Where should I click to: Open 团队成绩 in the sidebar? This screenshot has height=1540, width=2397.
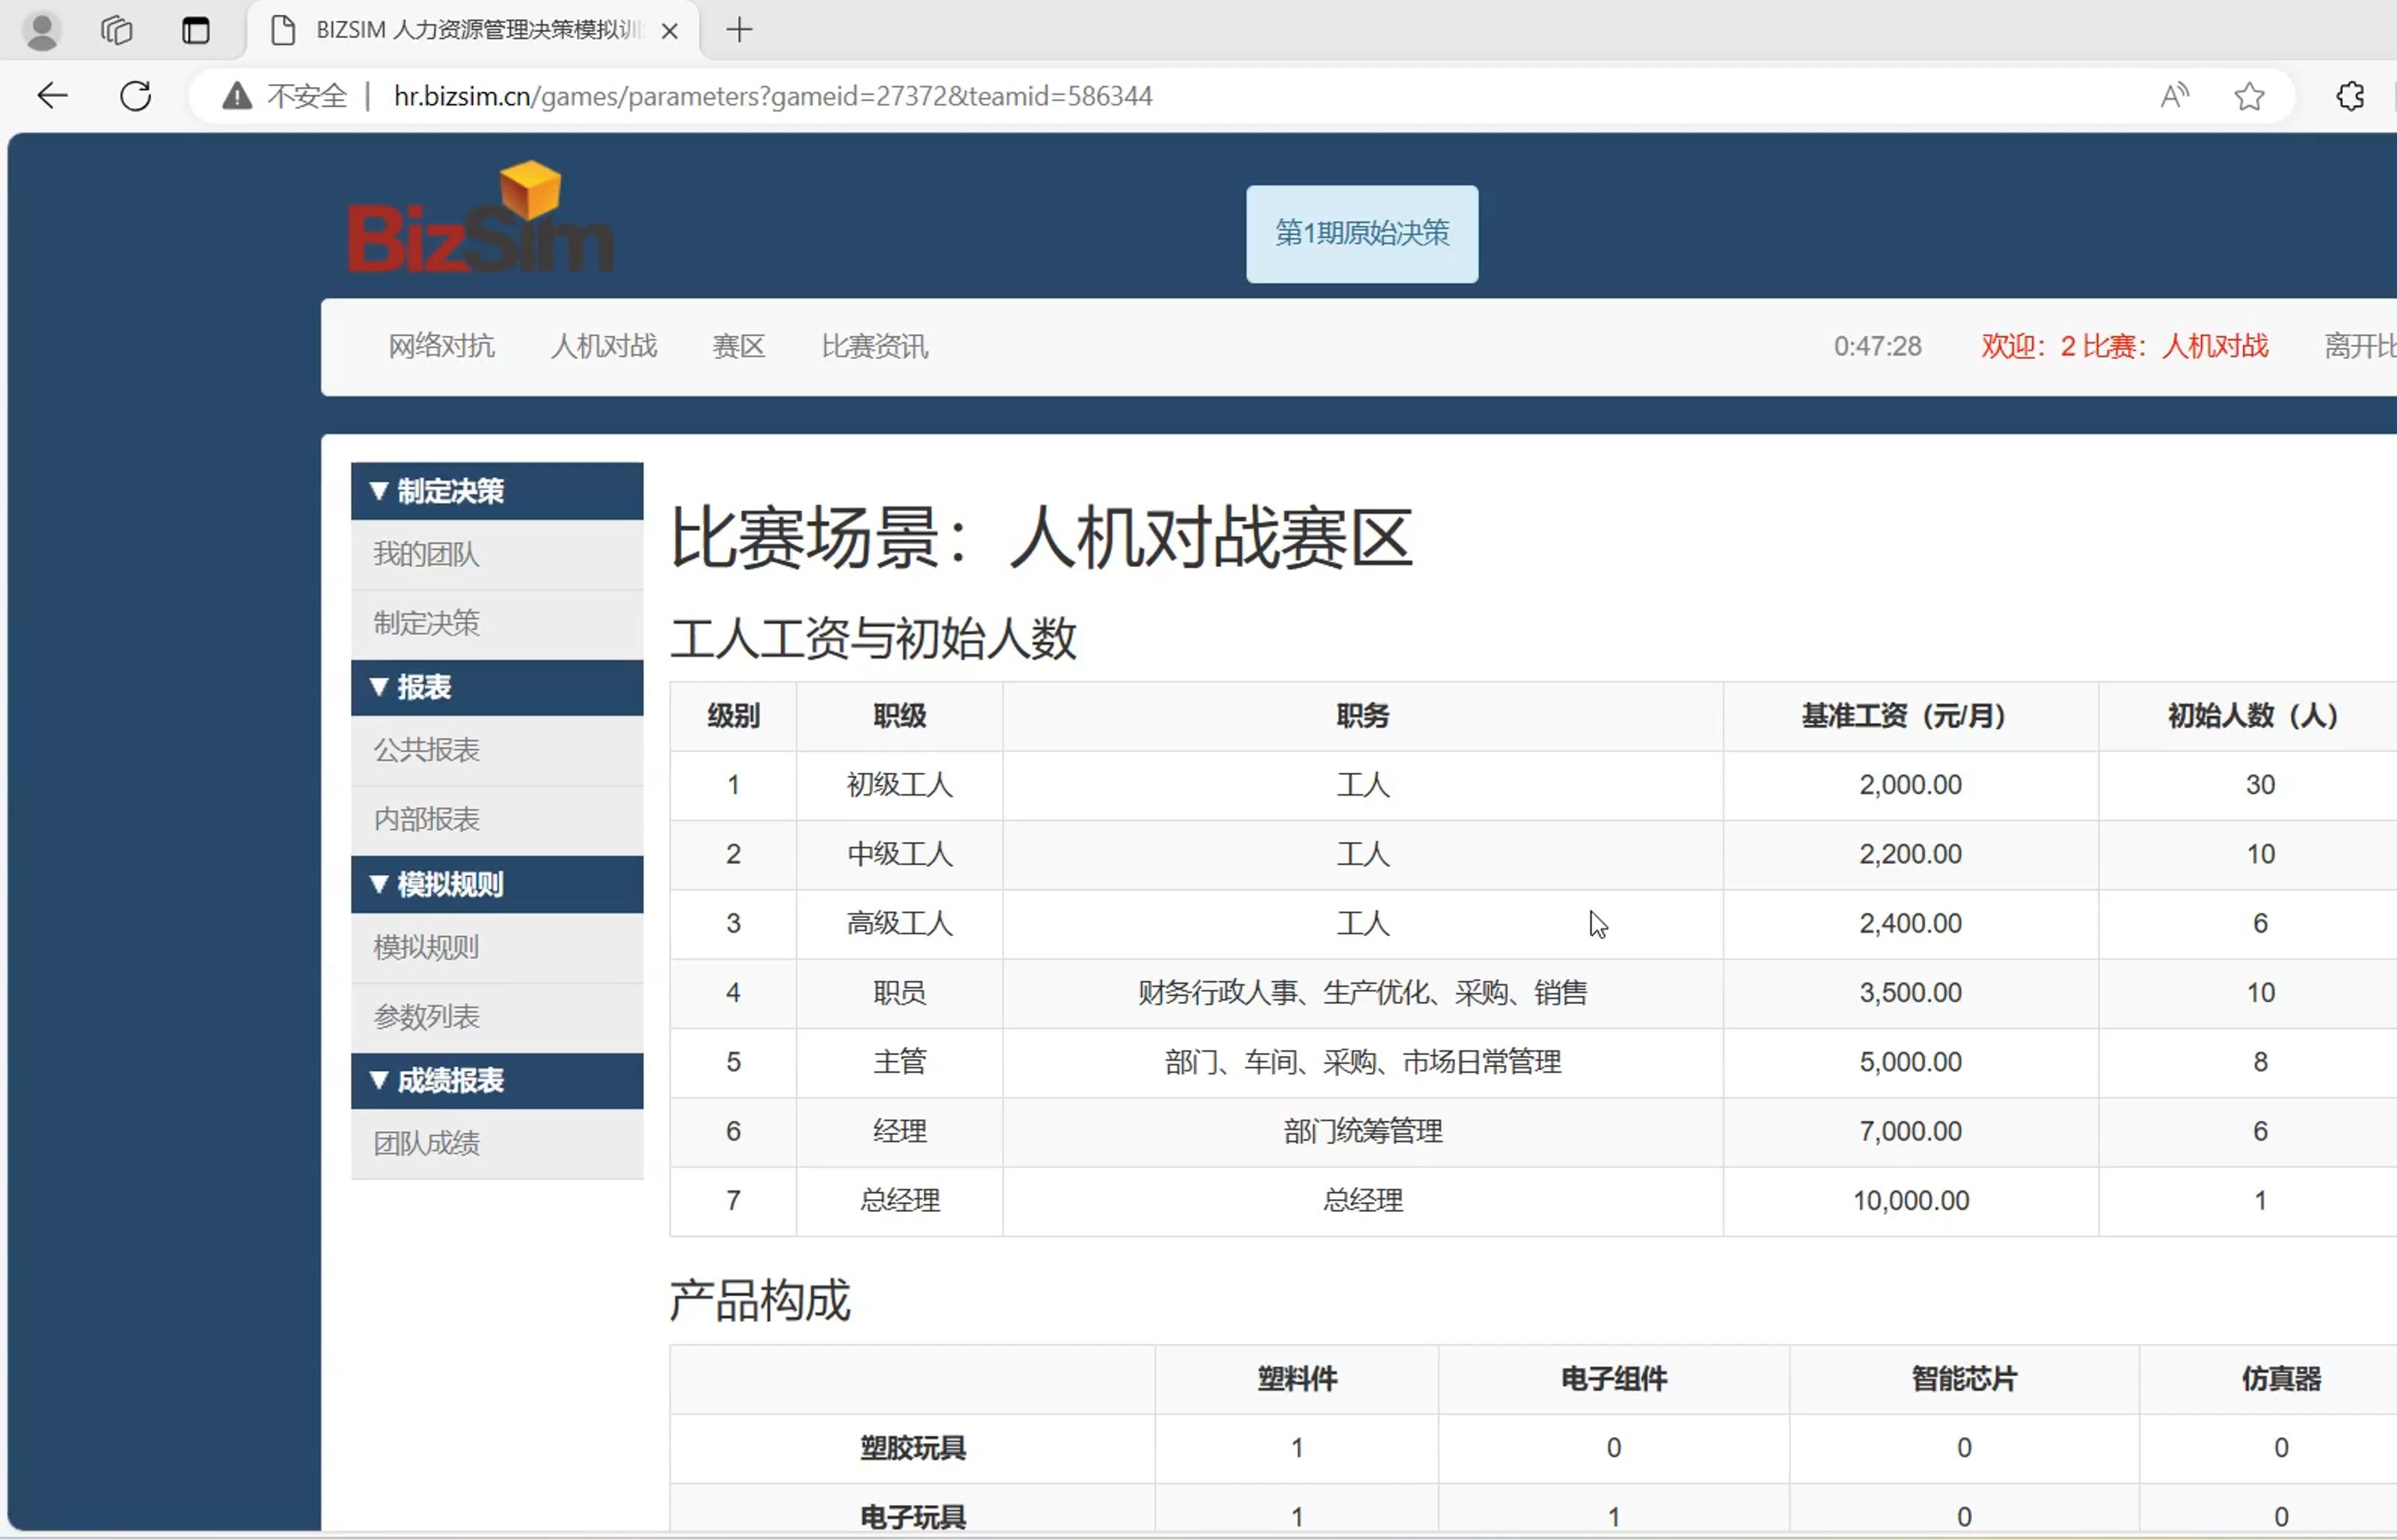[x=497, y=1143]
